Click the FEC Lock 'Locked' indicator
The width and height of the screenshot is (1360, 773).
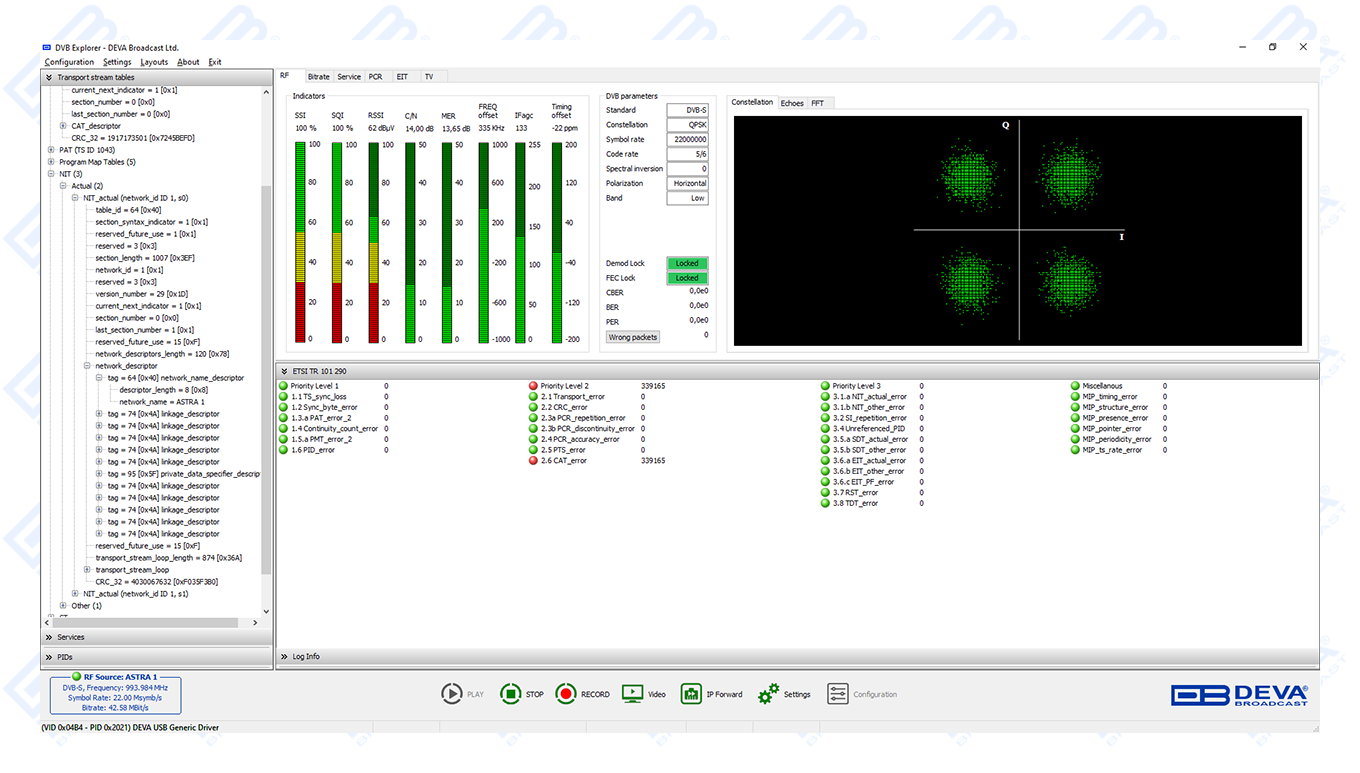687,278
